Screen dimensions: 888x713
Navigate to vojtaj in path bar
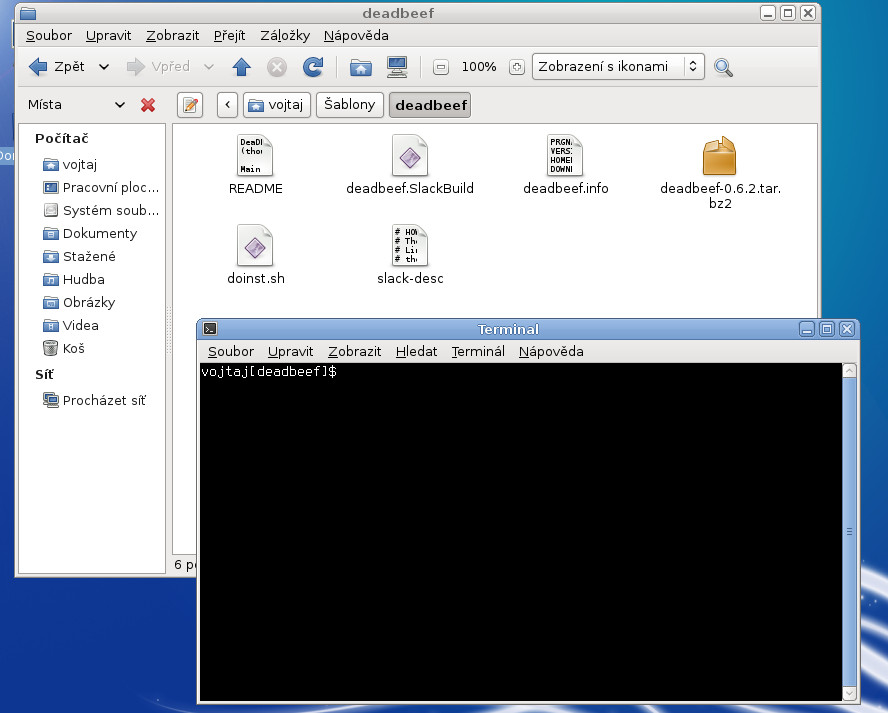277,105
